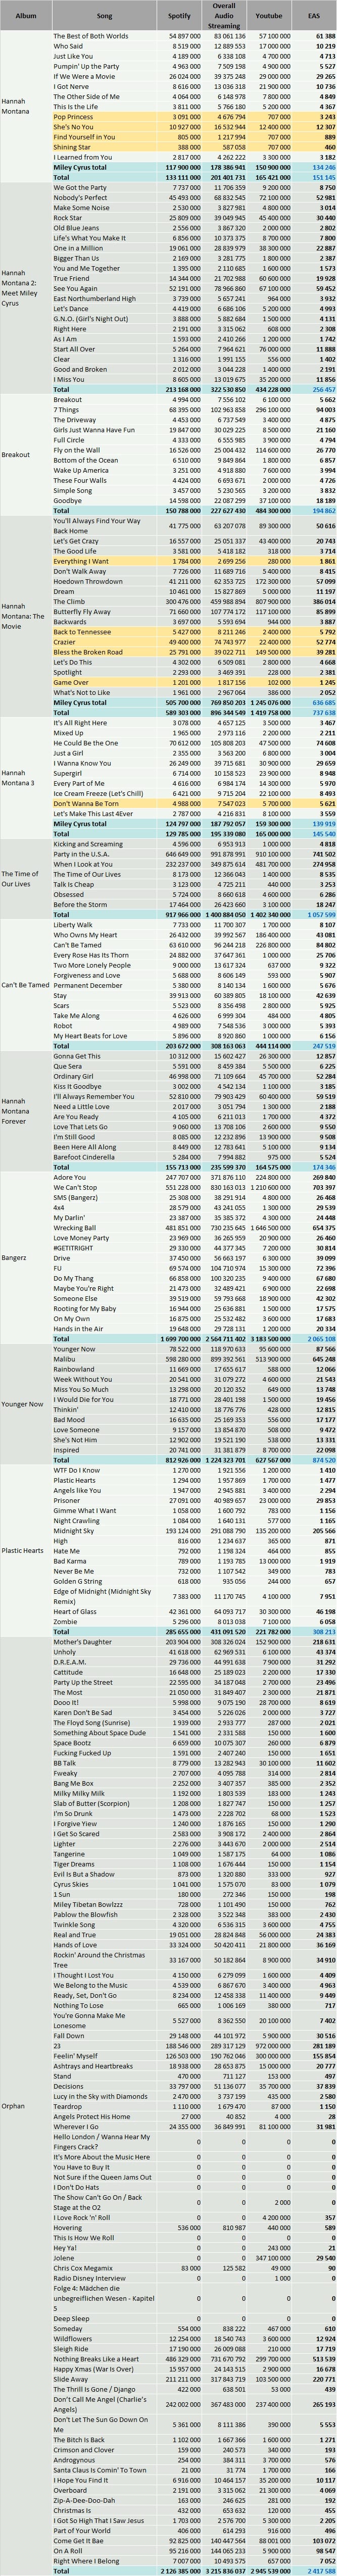337x2576 pixels.
Task: Select The Best of Both Worlds song
Action: point(91,36)
